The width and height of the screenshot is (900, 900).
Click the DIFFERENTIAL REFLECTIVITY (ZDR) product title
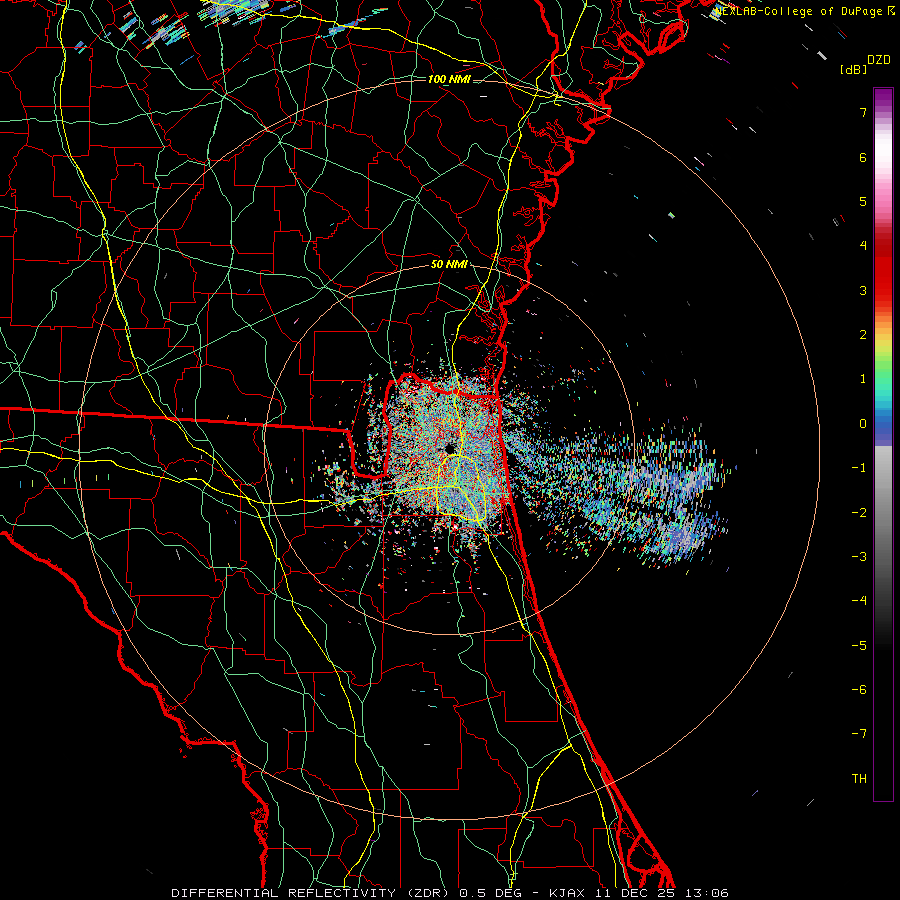[312, 893]
